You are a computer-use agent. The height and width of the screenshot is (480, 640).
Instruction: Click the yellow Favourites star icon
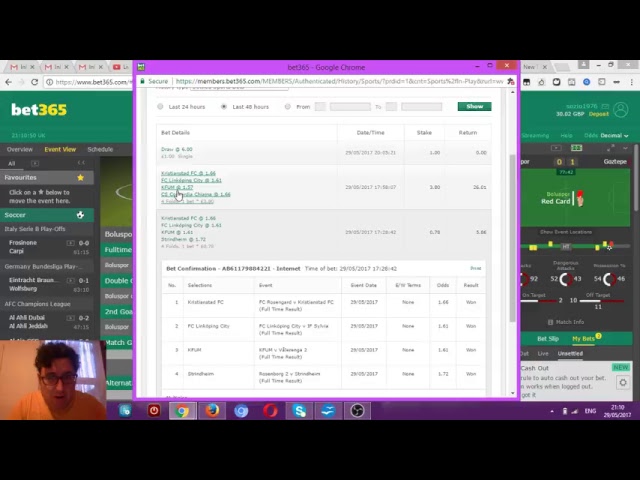(80, 178)
